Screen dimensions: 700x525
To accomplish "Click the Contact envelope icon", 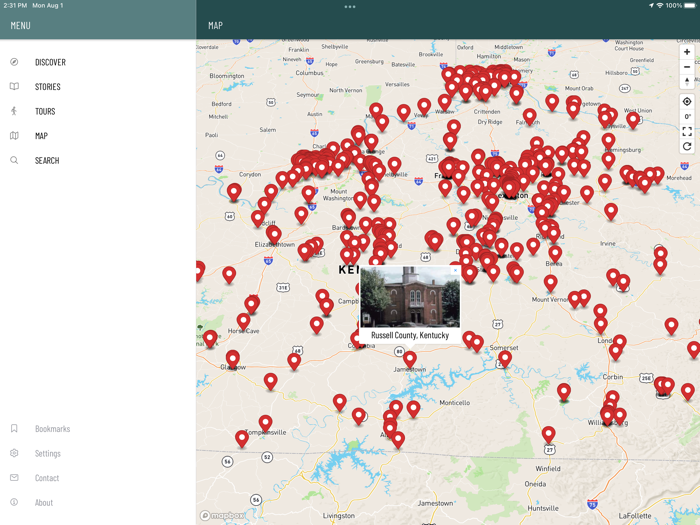I will click(x=14, y=478).
